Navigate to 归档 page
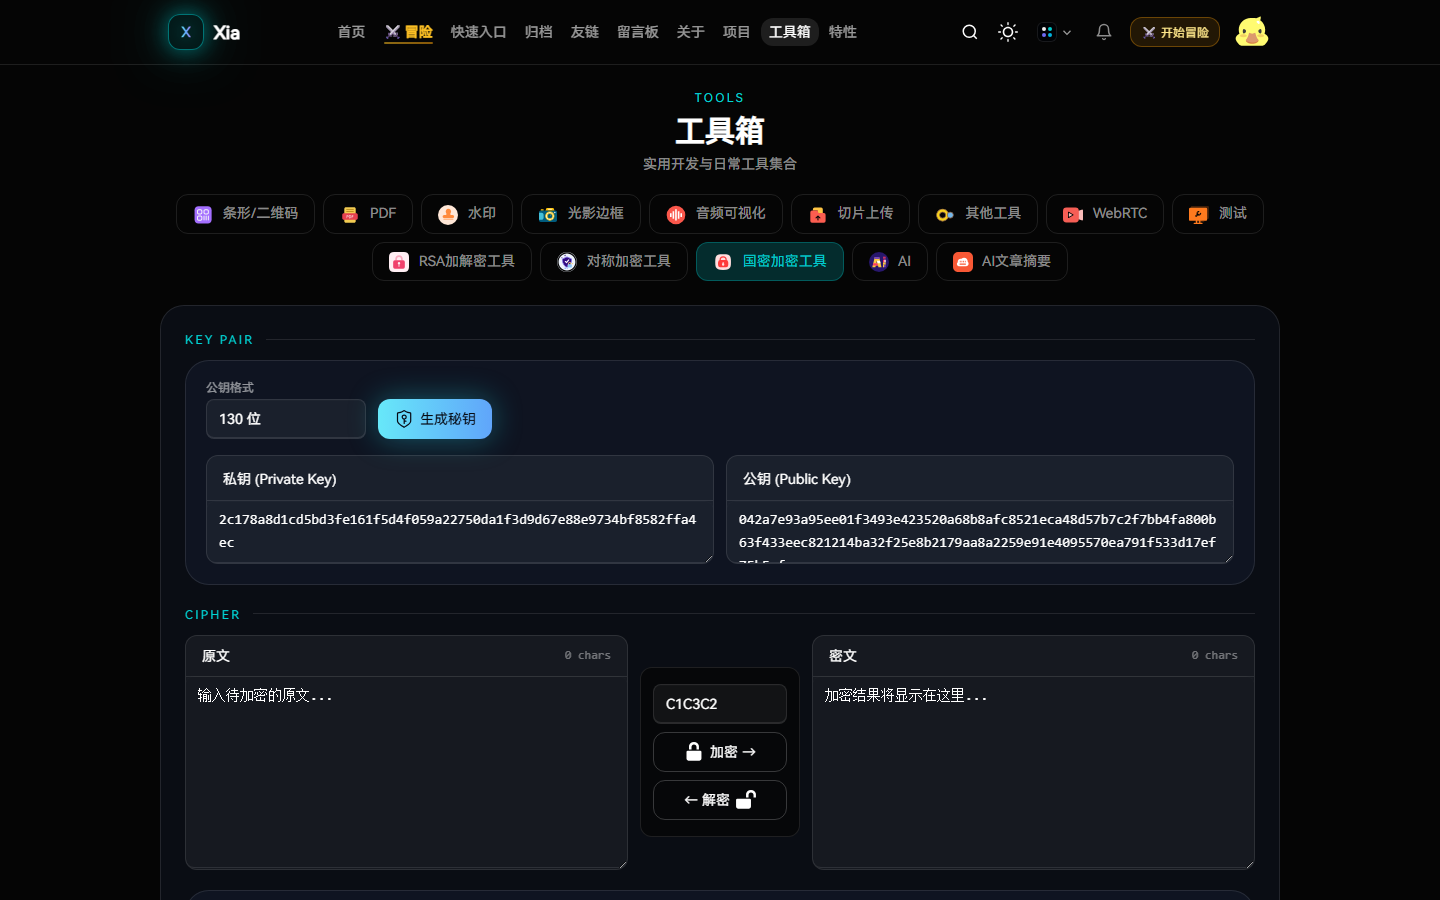The width and height of the screenshot is (1440, 900). click(538, 32)
